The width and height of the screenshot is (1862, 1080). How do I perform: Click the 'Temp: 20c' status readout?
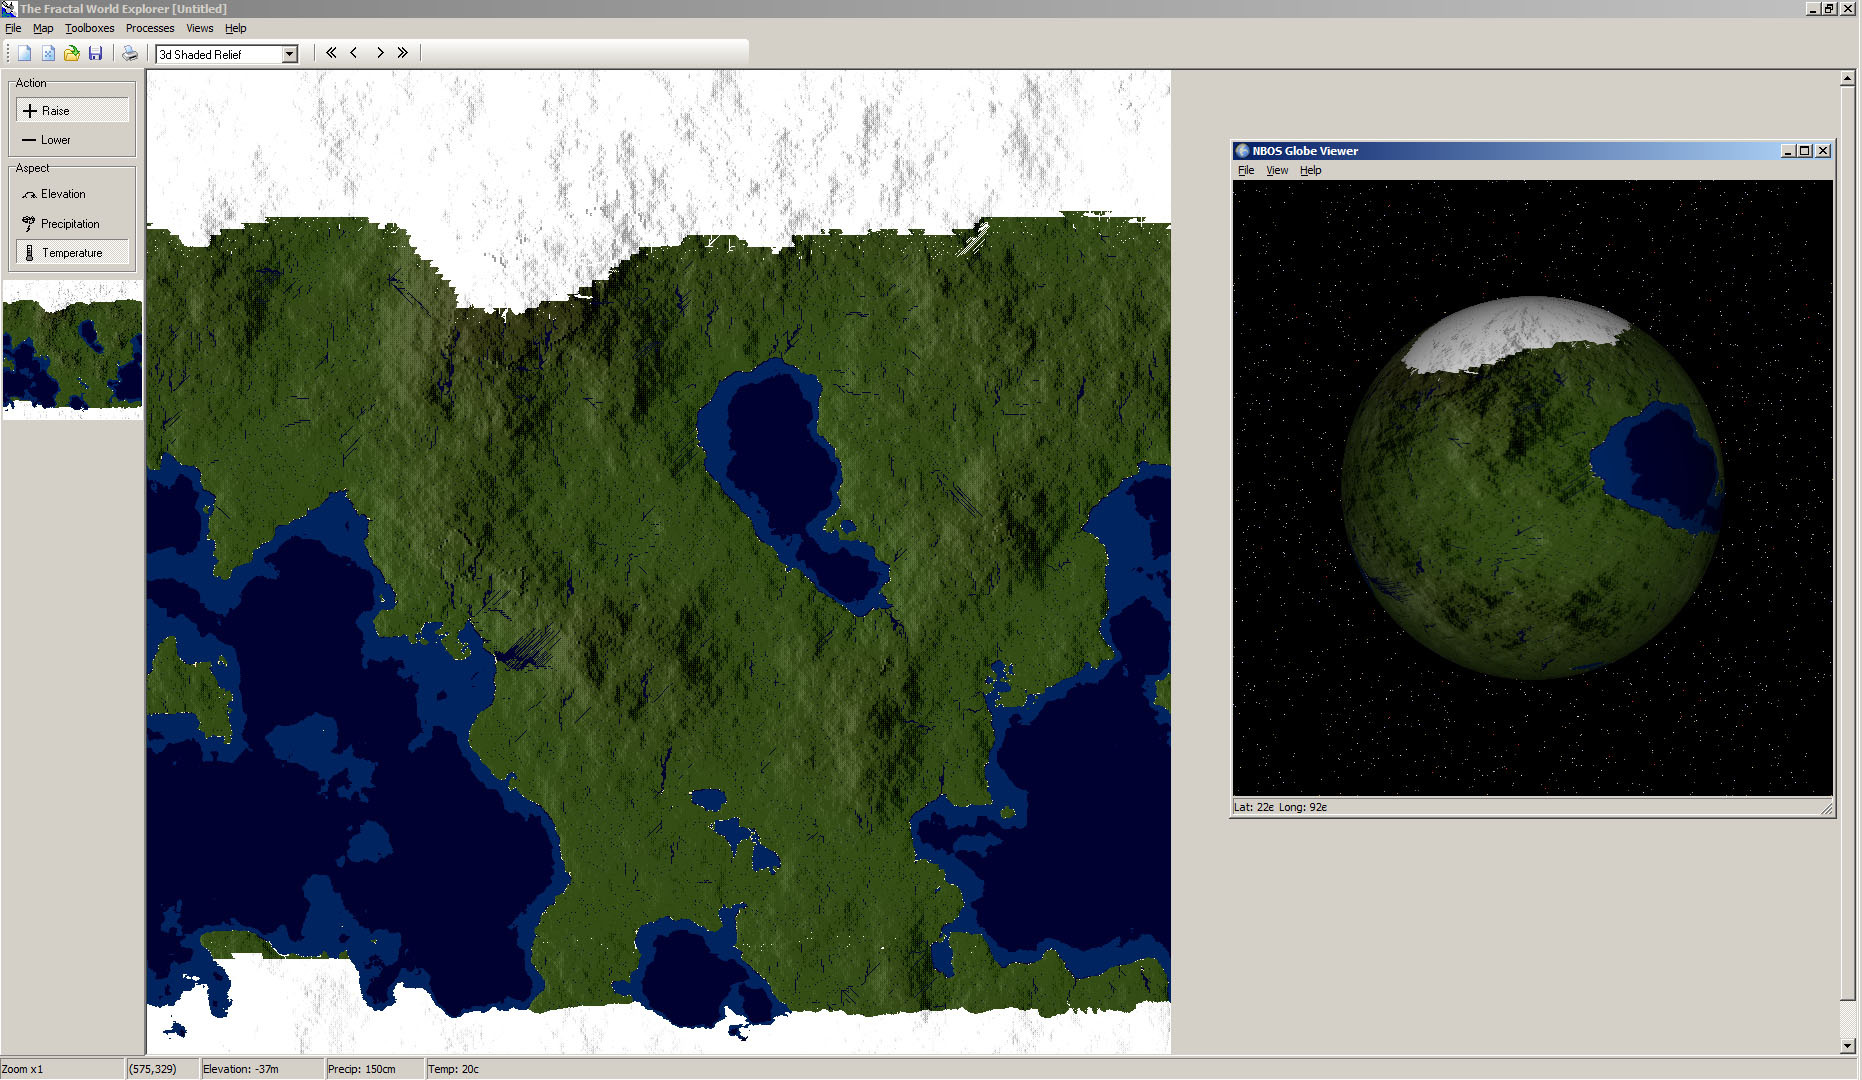454,1069
